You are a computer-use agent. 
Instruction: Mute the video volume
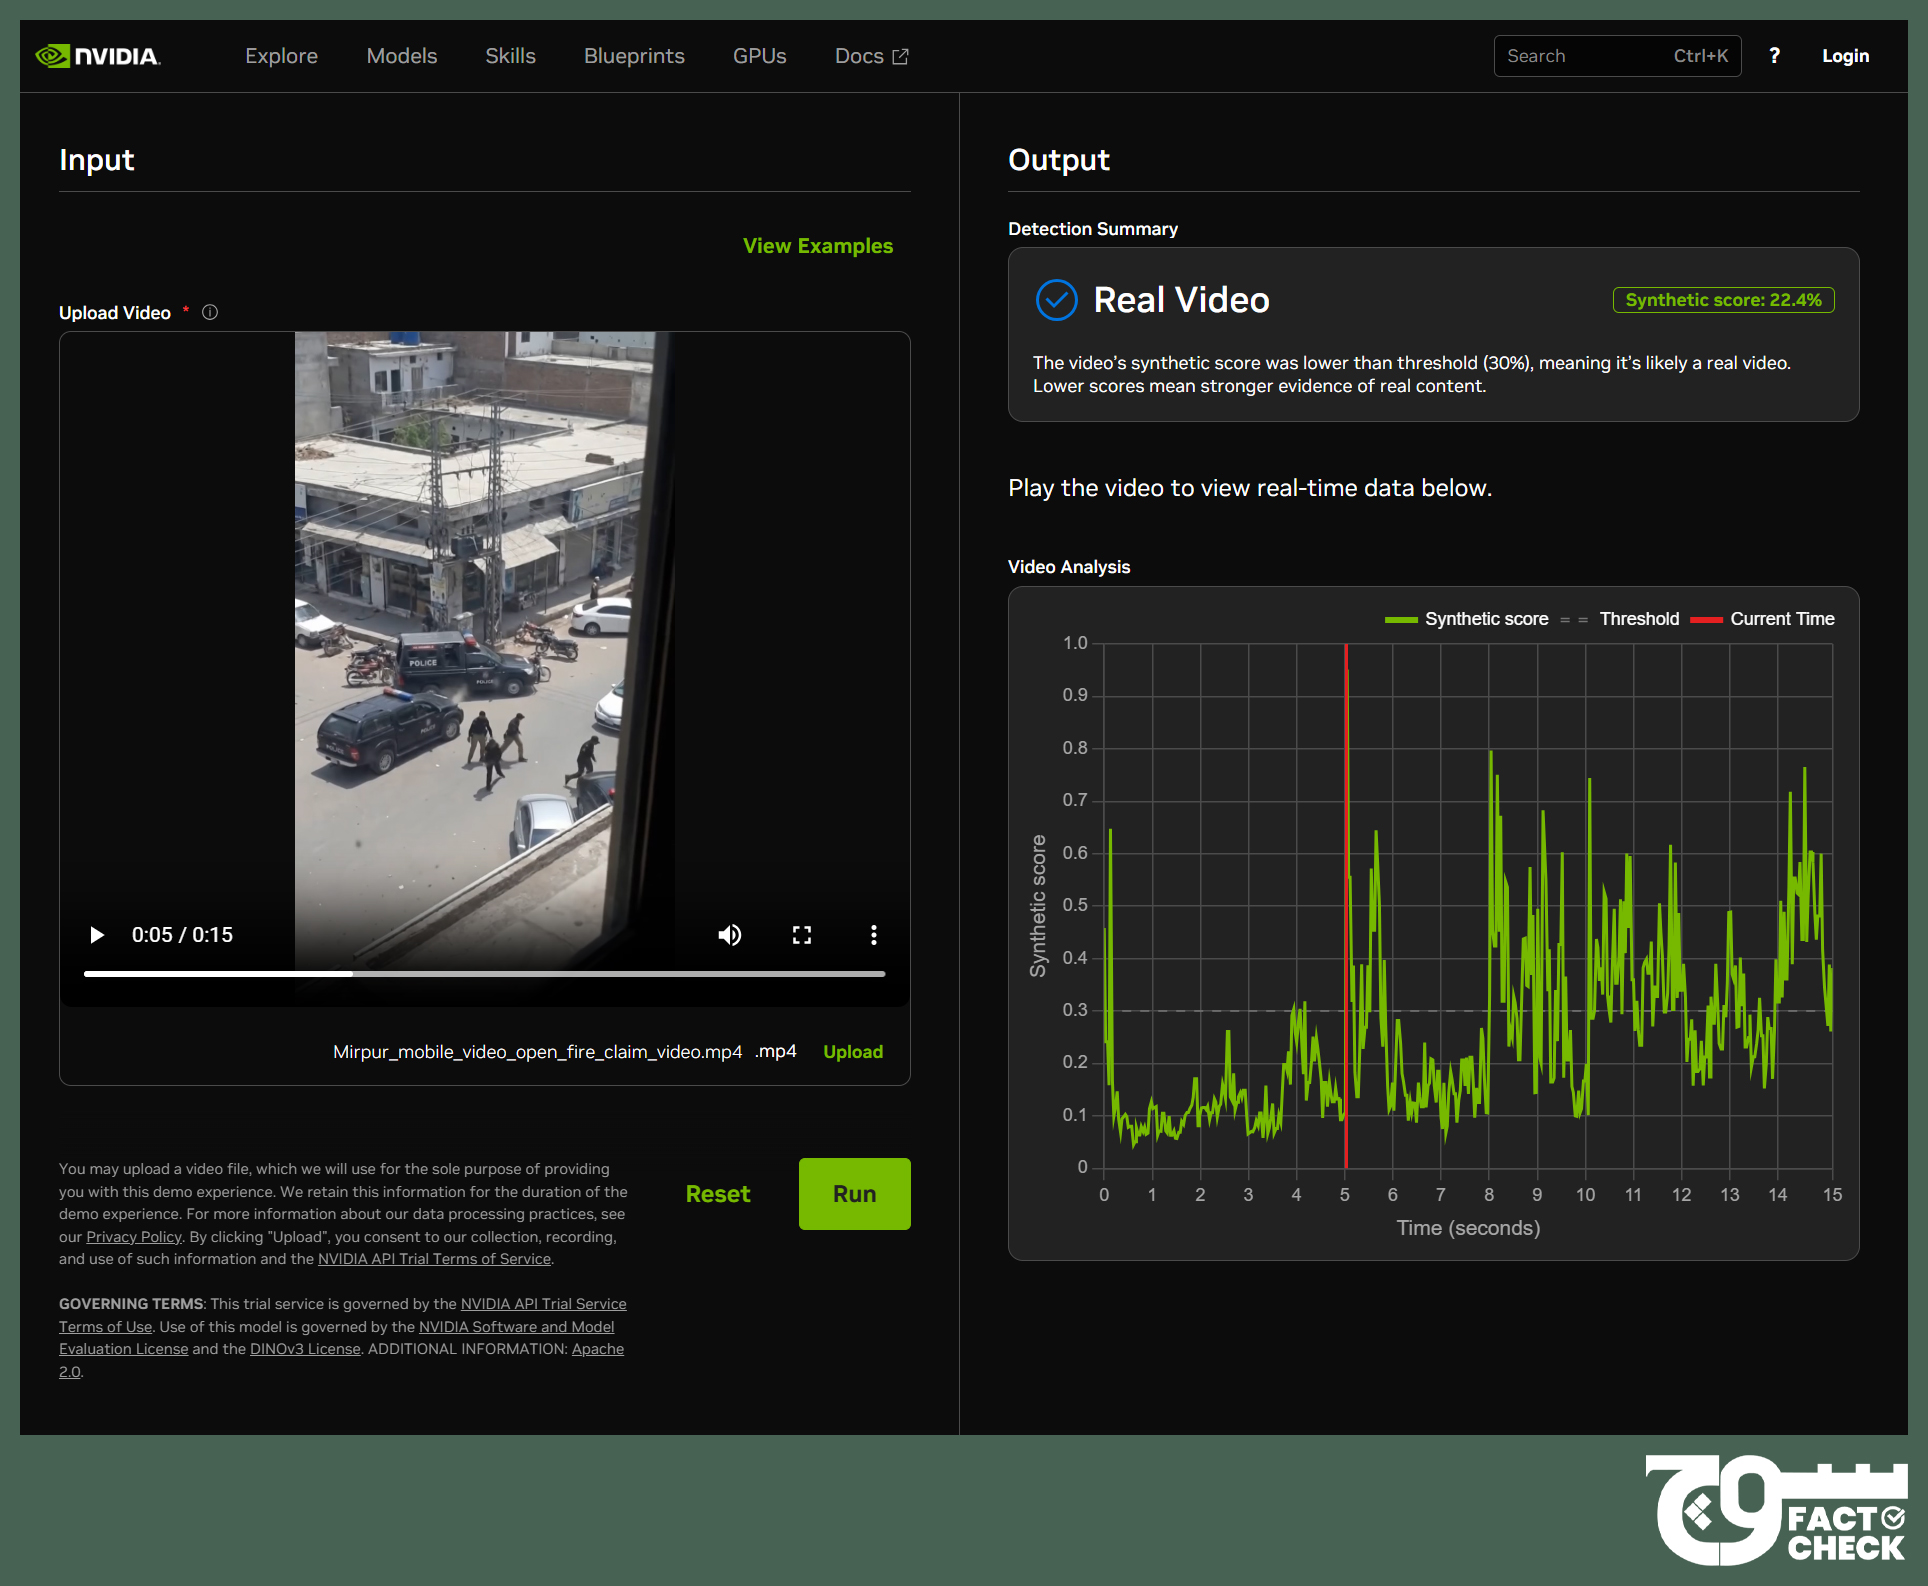point(730,935)
